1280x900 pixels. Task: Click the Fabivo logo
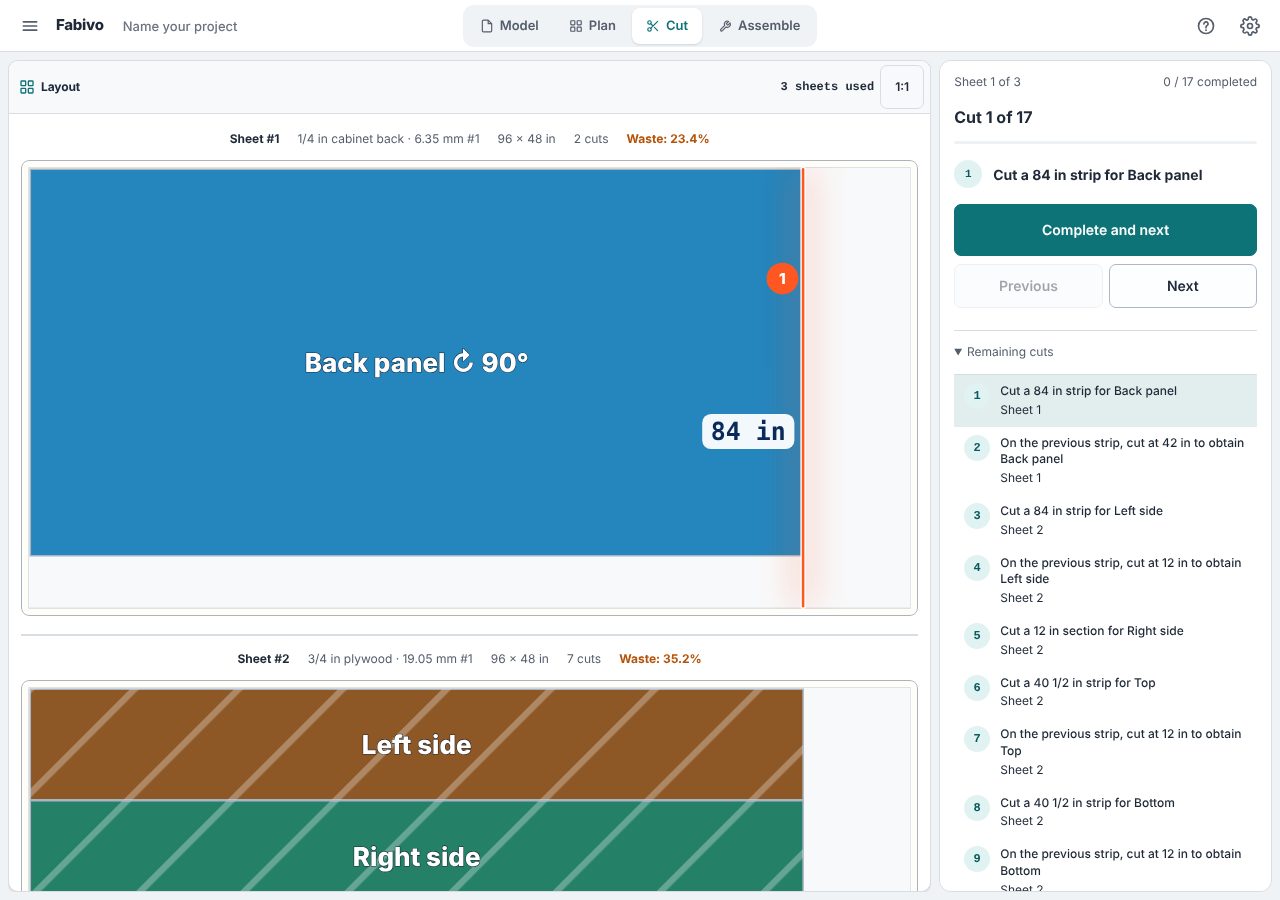click(80, 25)
